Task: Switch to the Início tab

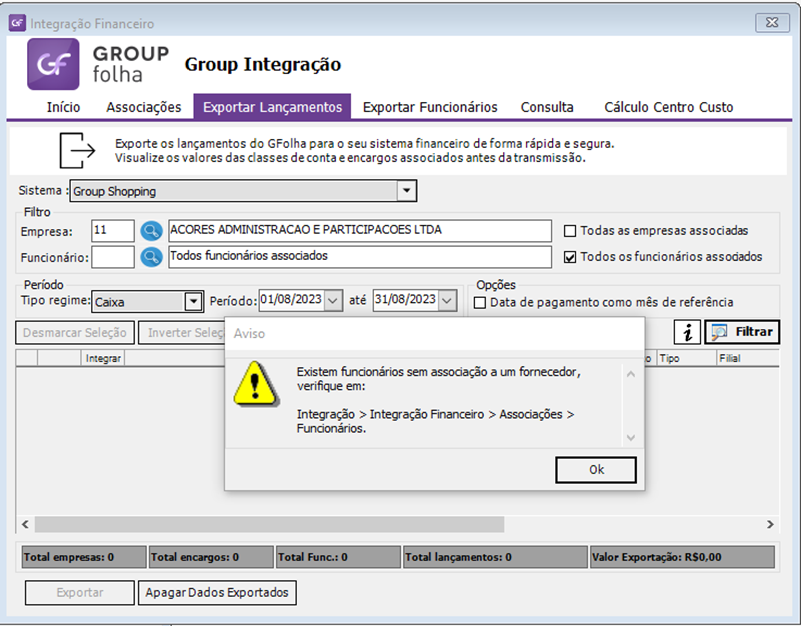Action: (63, 107)
